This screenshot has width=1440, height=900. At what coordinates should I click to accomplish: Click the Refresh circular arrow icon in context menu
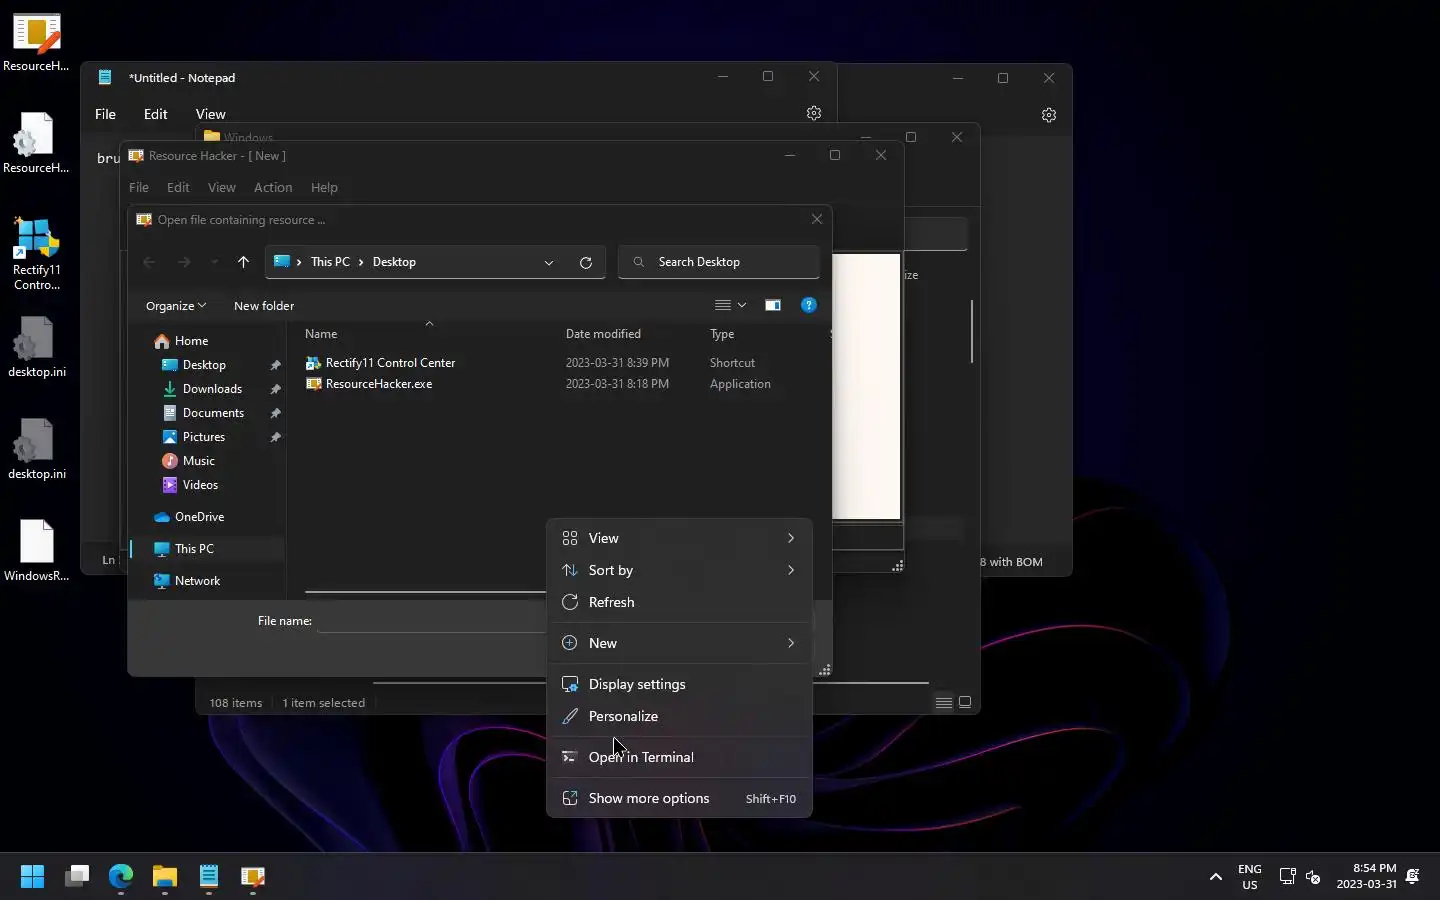570,602
